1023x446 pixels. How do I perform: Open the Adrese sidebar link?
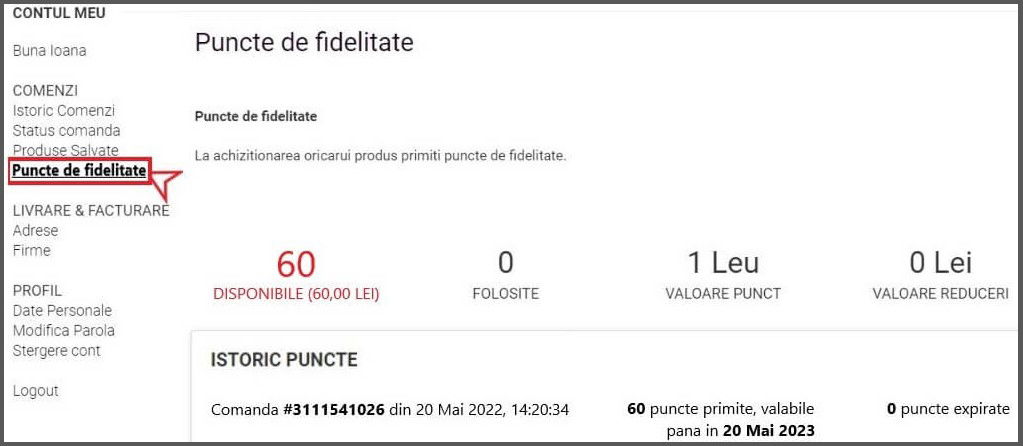click(x=35, y=230)
